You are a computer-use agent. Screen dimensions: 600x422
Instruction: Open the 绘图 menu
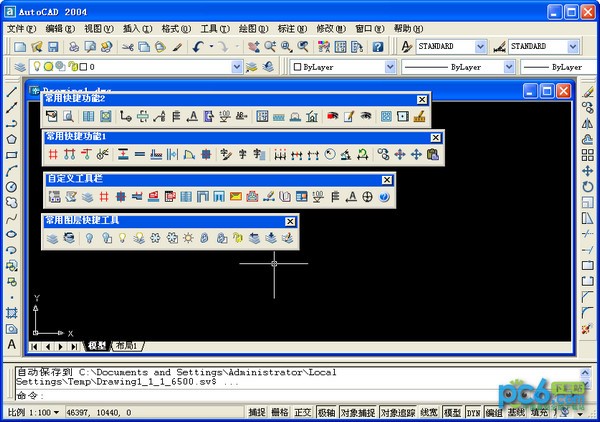(253, 29)
